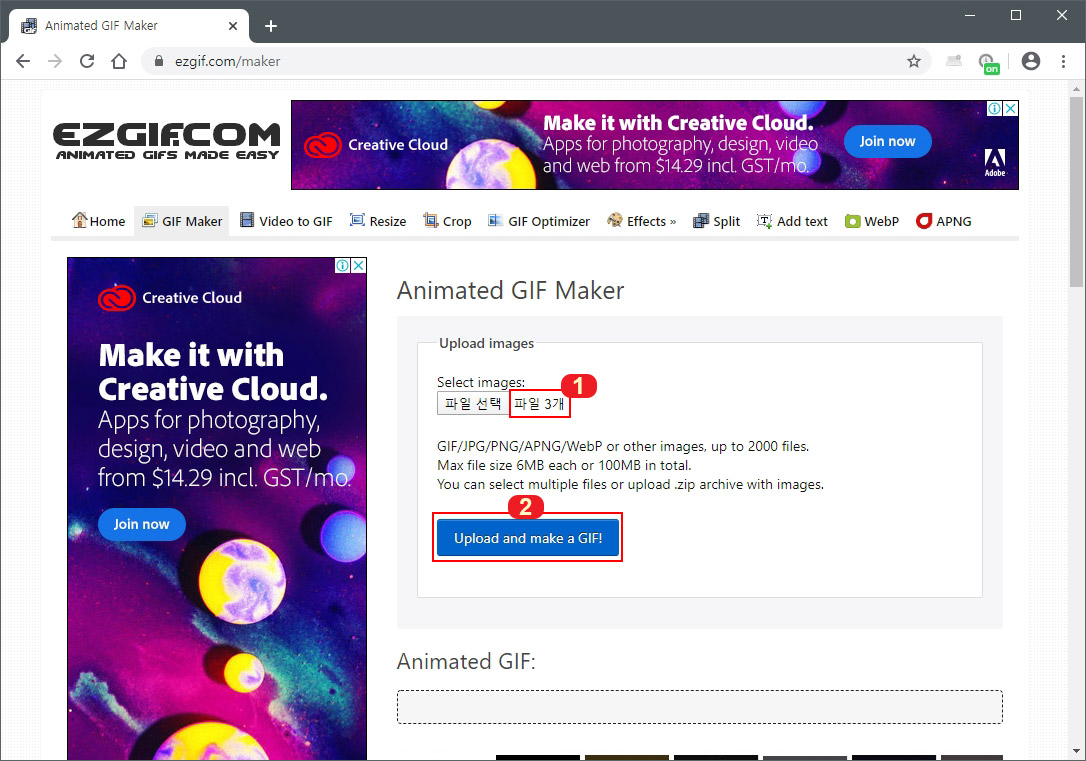This screenshot has height=761, width=1086.
Task: Close the left sidebar ad
Action: (x=359, y=265)
